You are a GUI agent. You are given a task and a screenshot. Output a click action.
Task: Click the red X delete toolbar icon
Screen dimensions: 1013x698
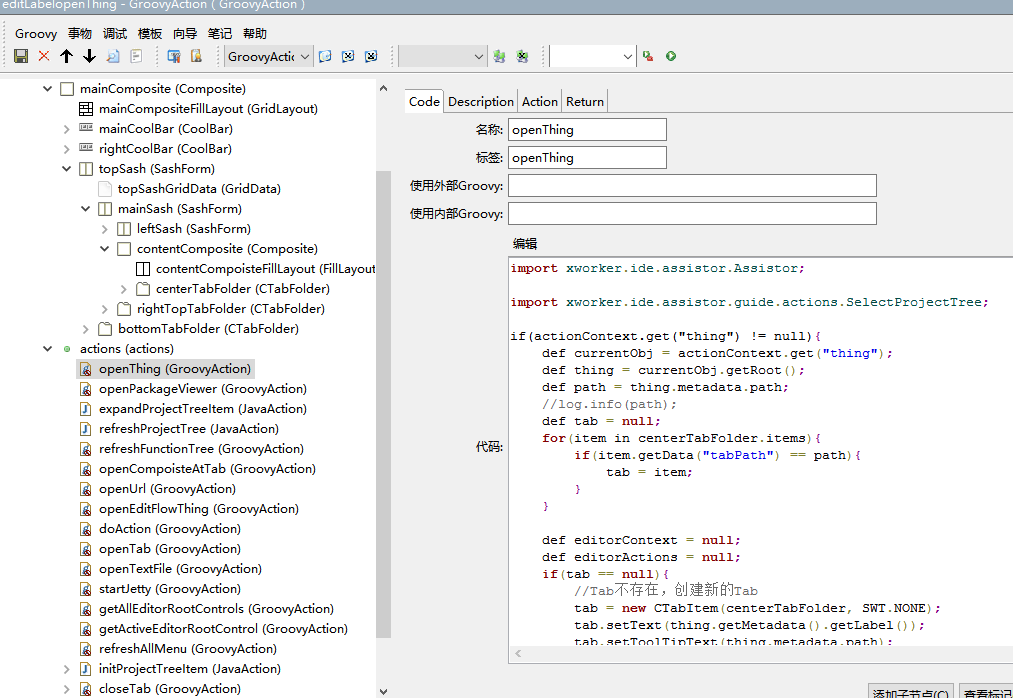click(44, 56)
